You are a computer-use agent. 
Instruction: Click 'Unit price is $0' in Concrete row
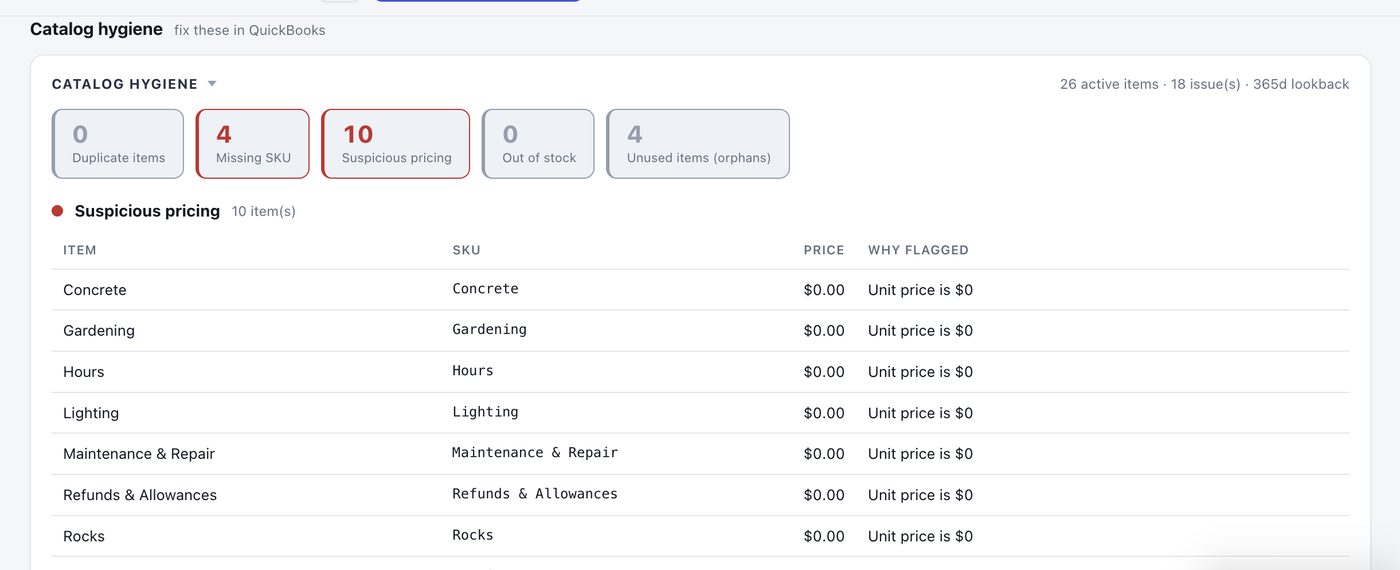coord(920,290)
